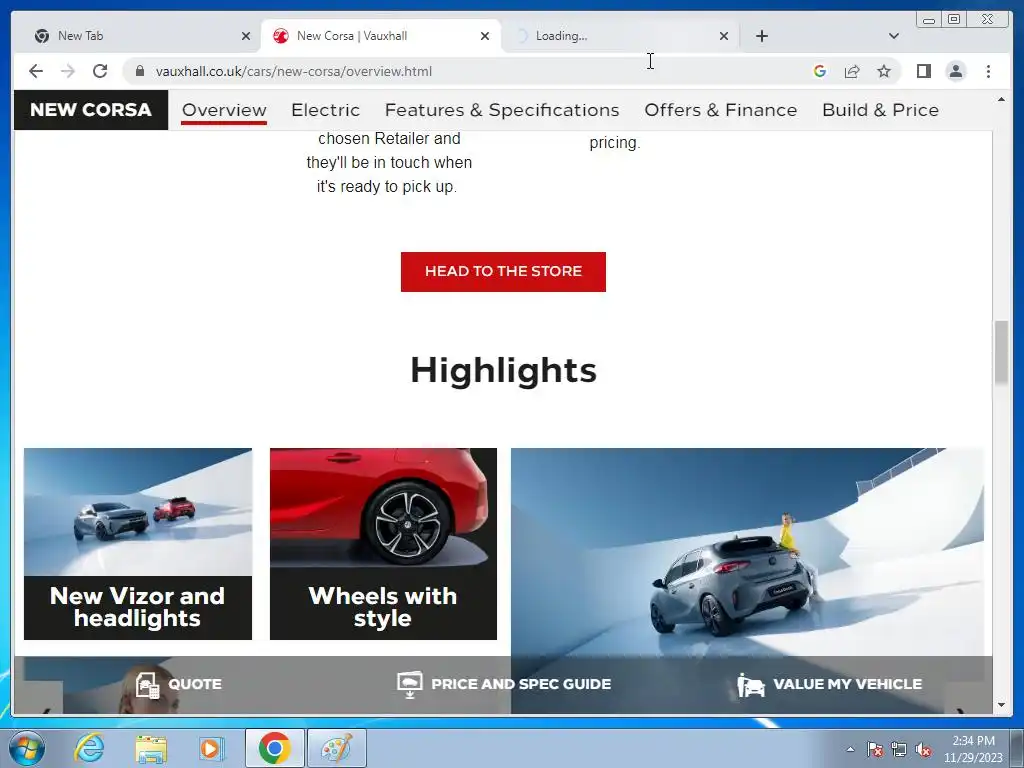The height and width of the screenshot is (768, 1024).
Task: Open Windows Explorer from taskbar
Action: 151,748
